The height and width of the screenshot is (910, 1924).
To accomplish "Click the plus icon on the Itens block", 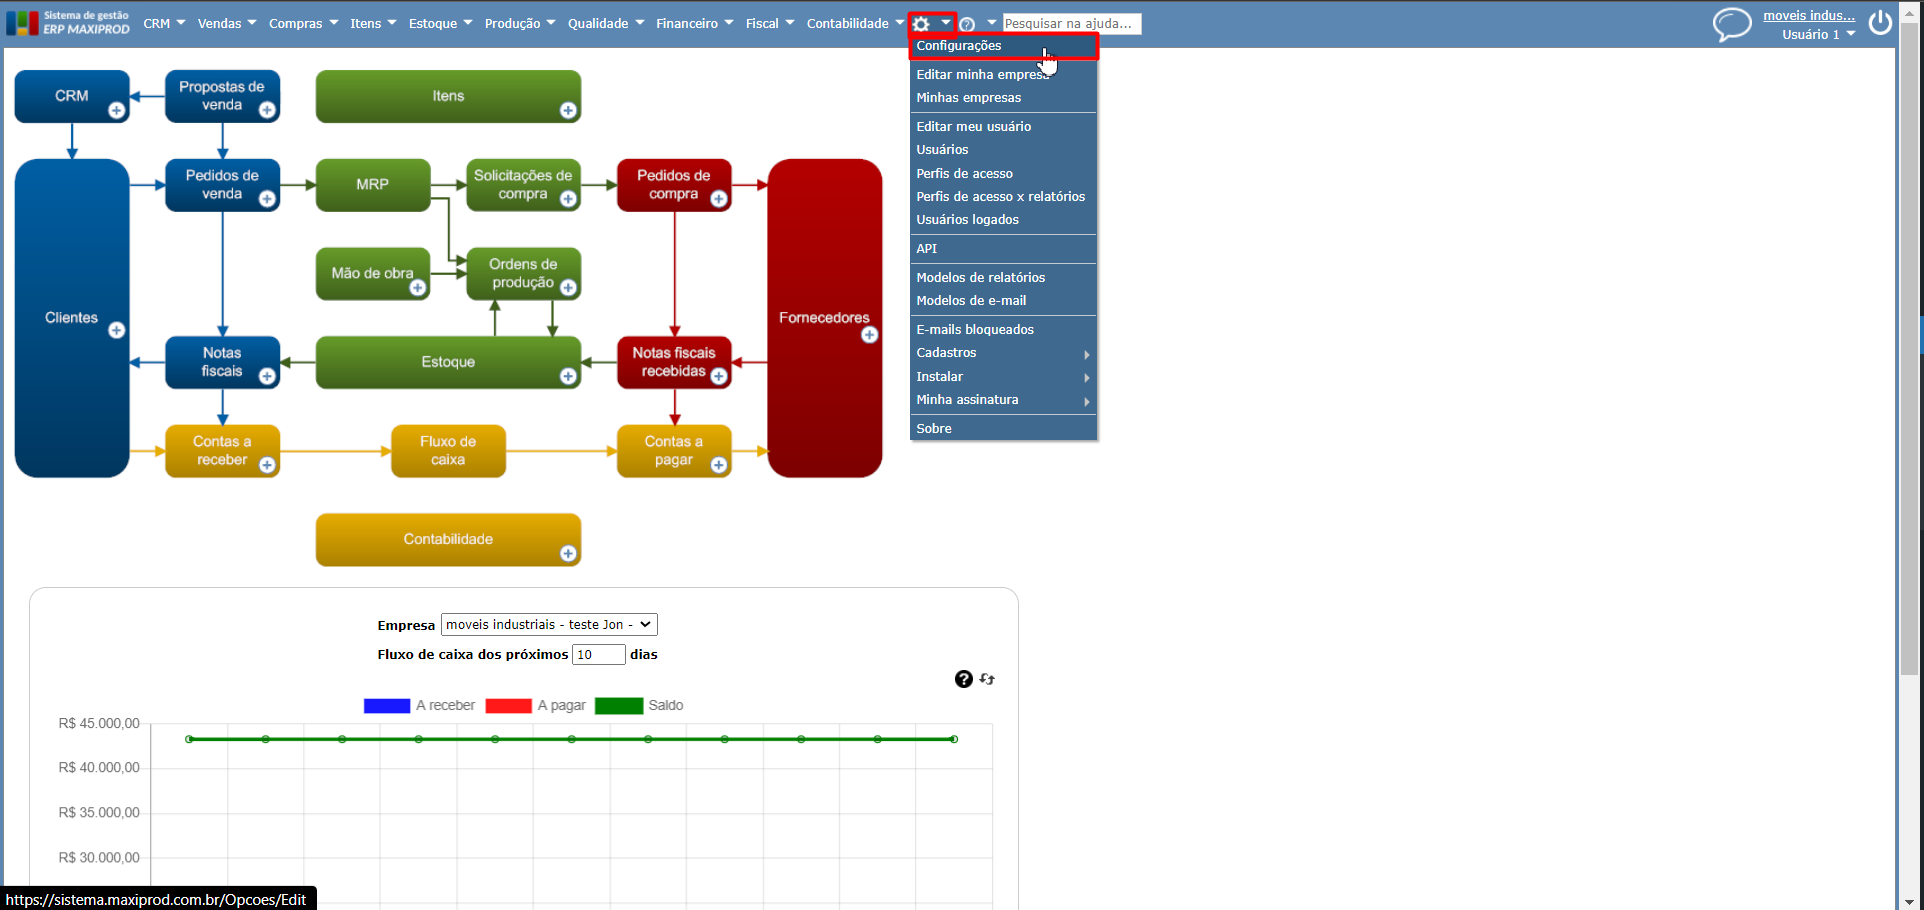I will [x=568, y=110].
